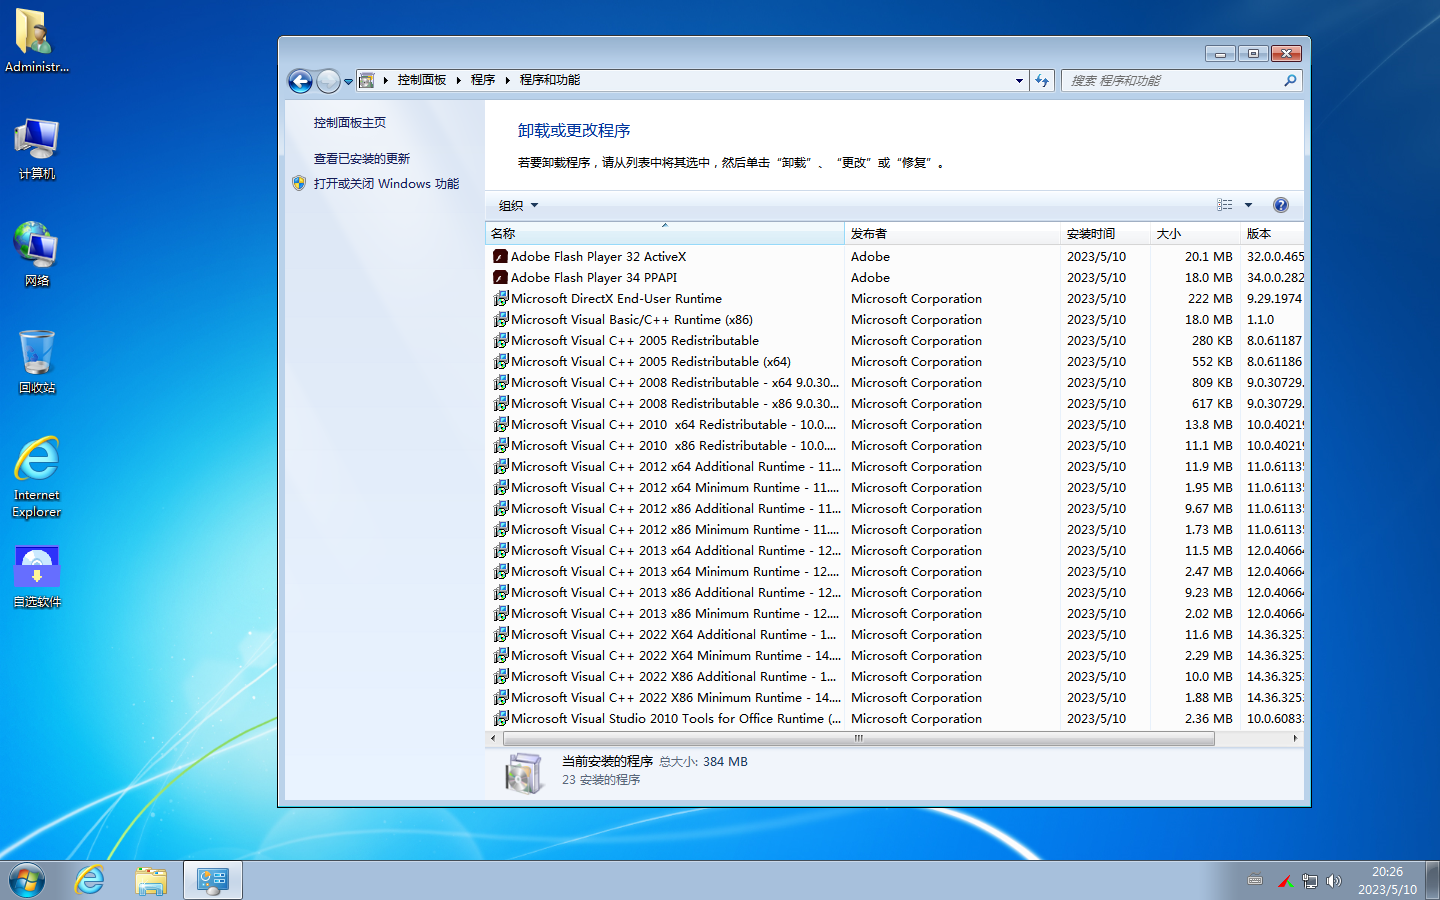Open 控制面板主页 link
The width and height of the screenshot is (1440, 900).
(350, 122)
